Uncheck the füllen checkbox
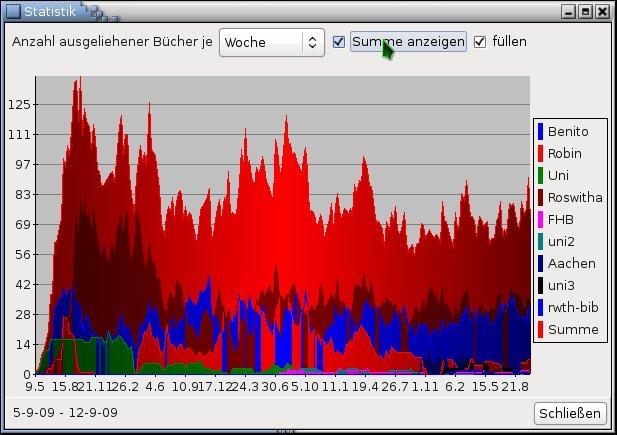Image resolution: width=617 pixels, height=435 pixels. pos(479,42)
